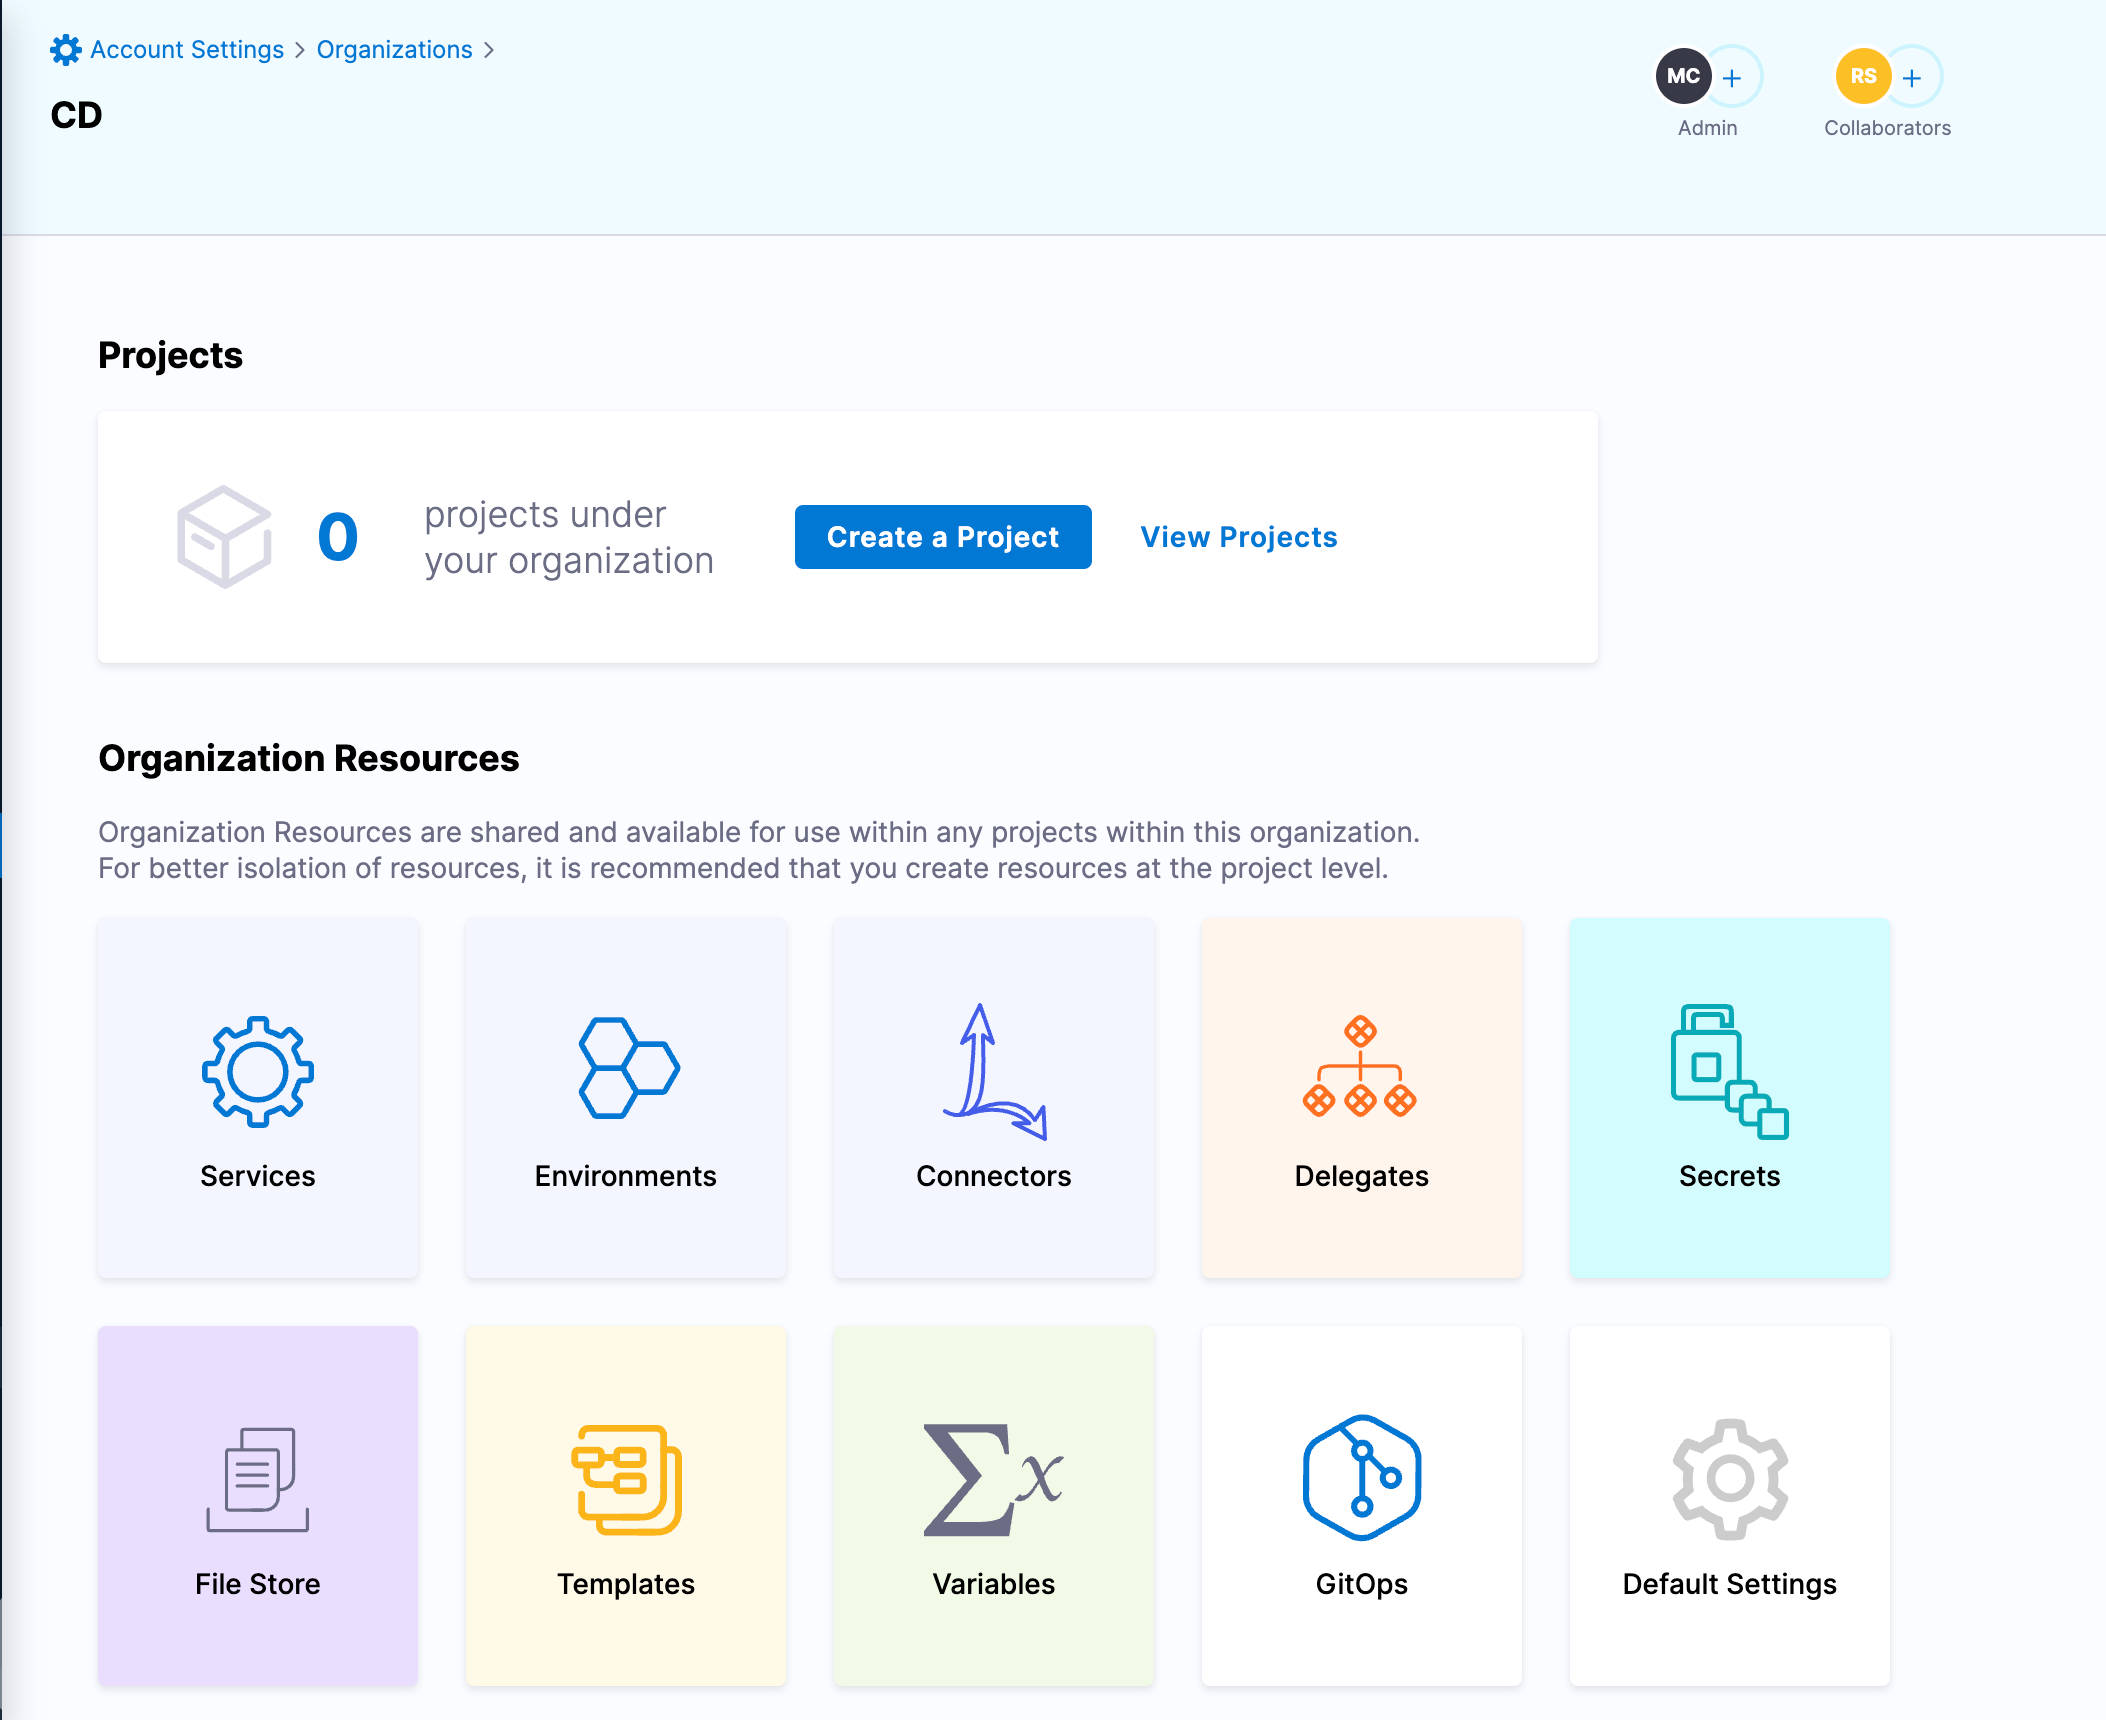This screenshot has width=2106, height=1720.
Task: Open the Variables sigma icon
Action: 993,1479
